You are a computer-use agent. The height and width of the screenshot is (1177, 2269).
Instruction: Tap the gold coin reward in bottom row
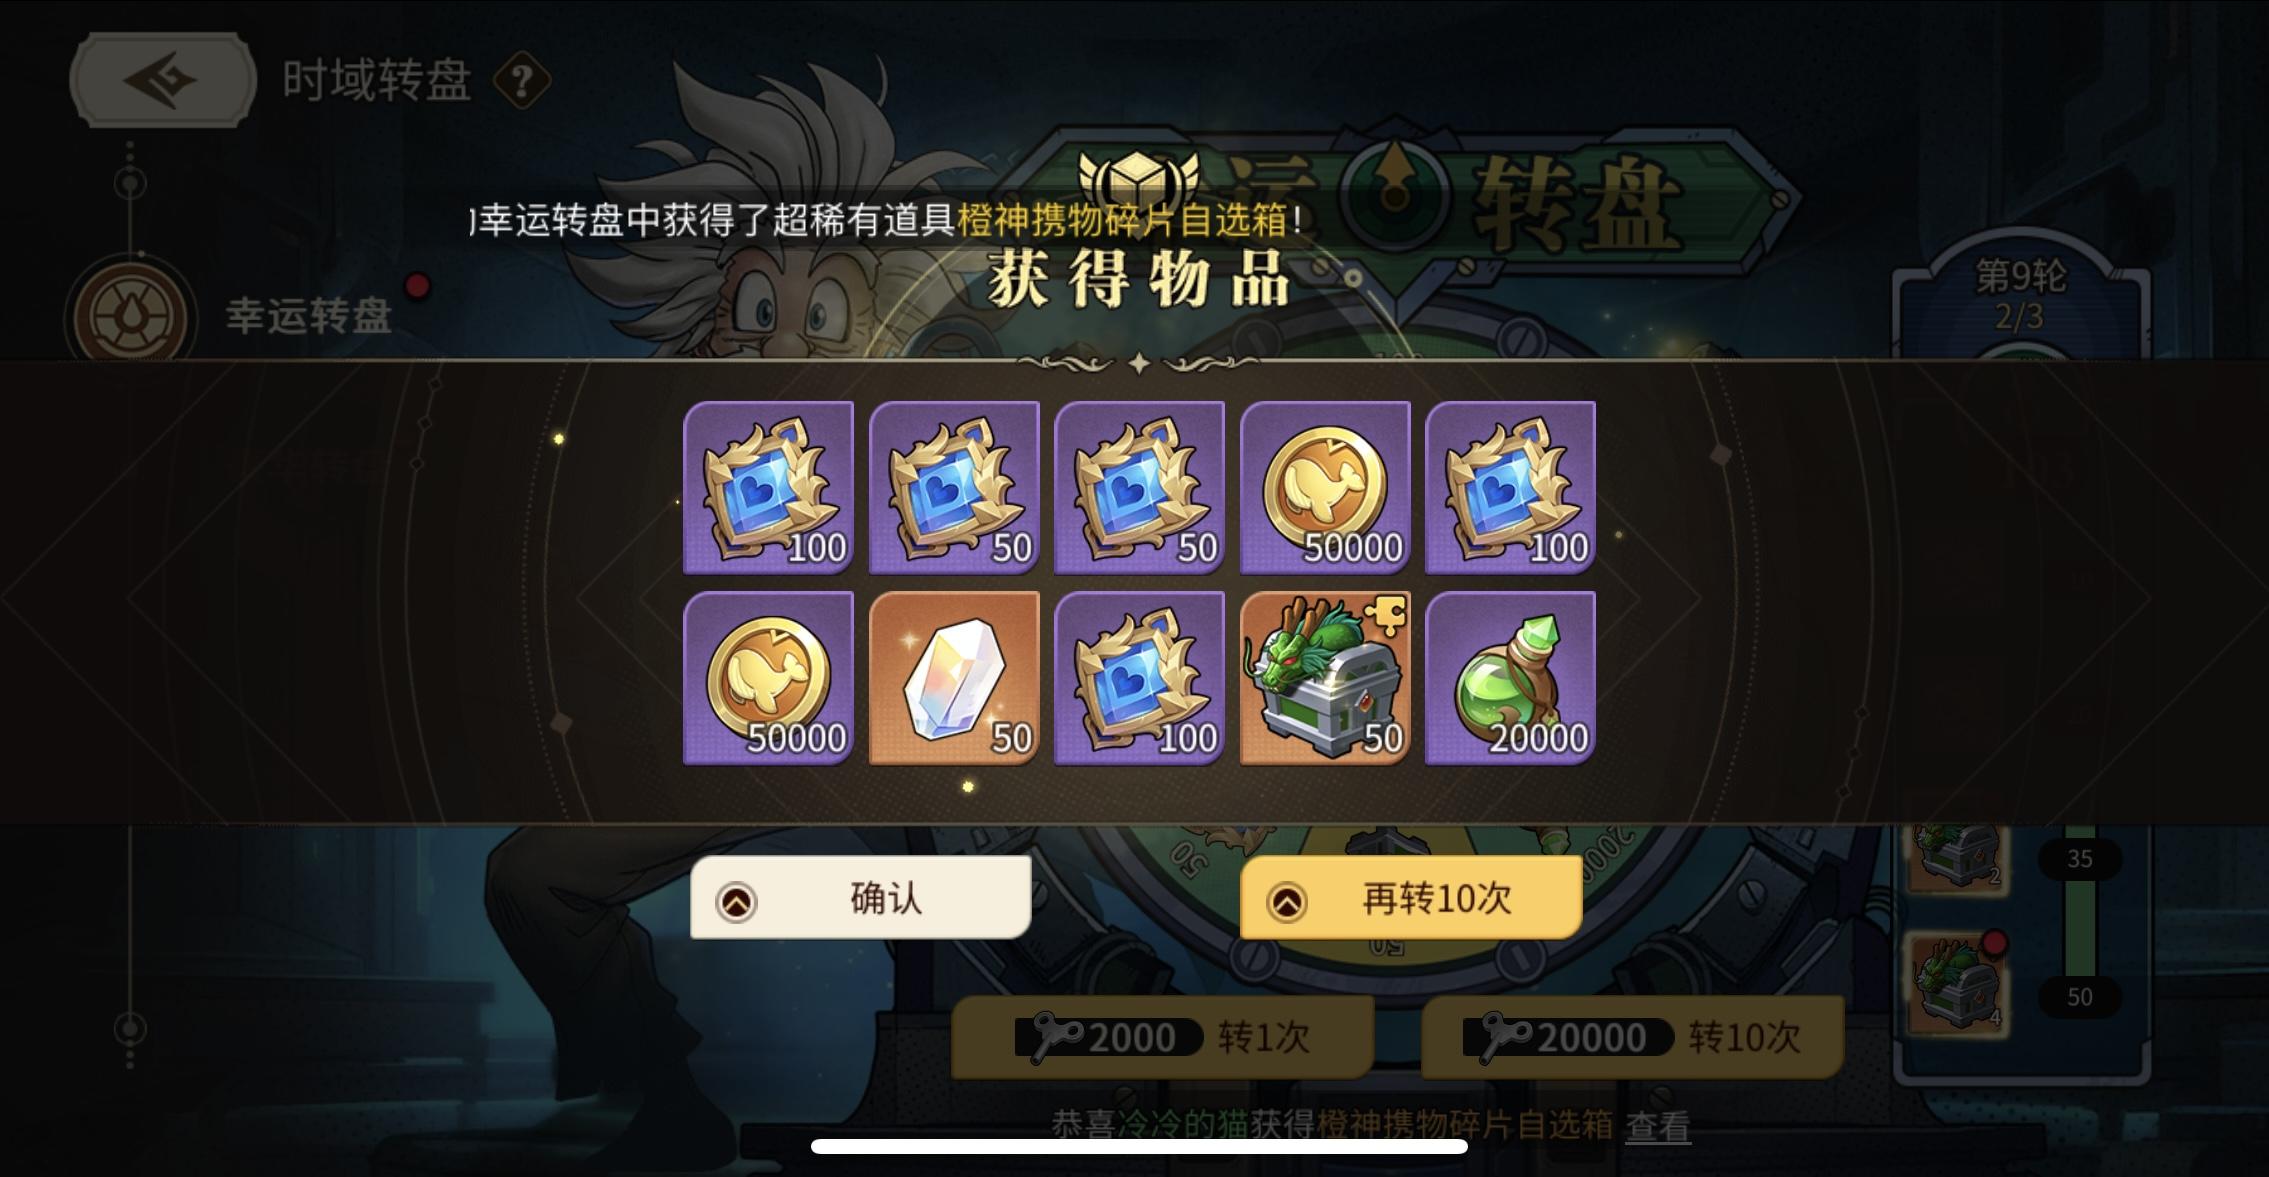click(768, 678)
